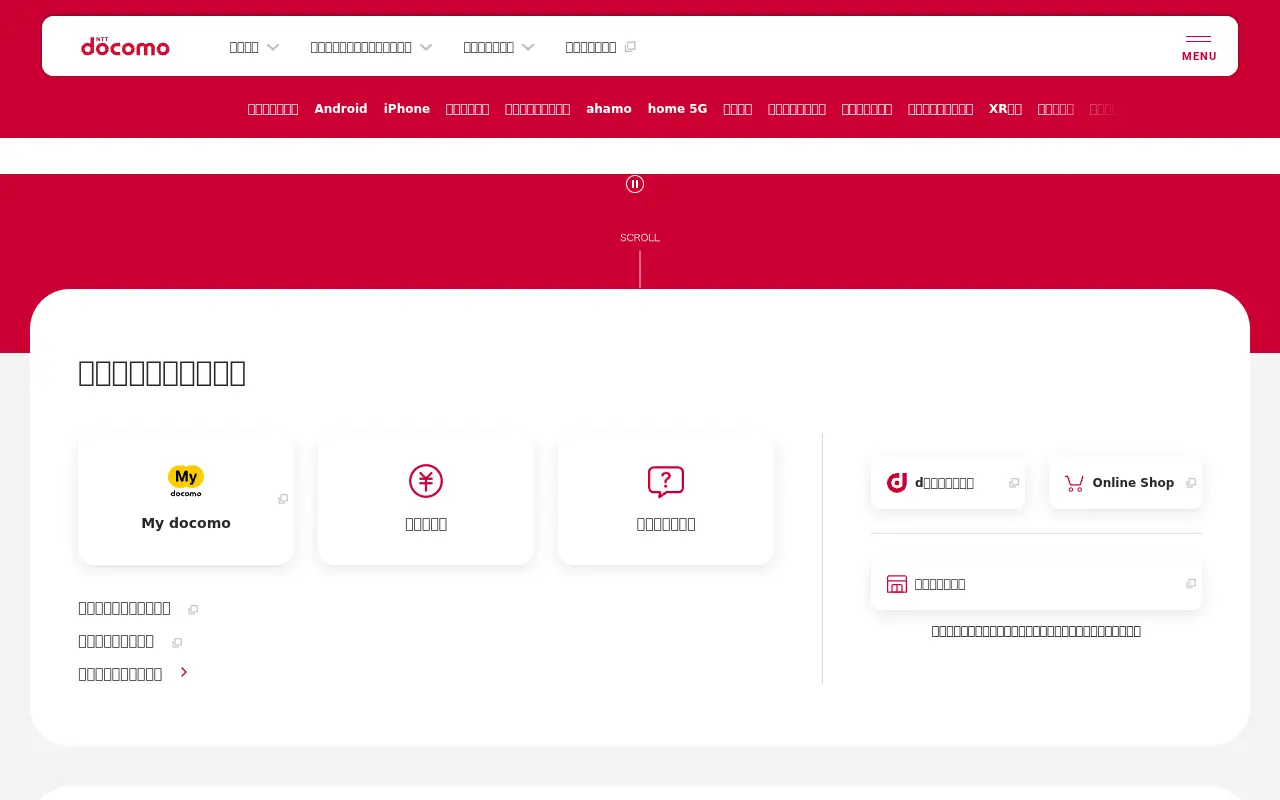Click the Online Shop cart icon
Viewport: 1280px width, 800px height.
pyautogui.click(x=1074, y=483)
